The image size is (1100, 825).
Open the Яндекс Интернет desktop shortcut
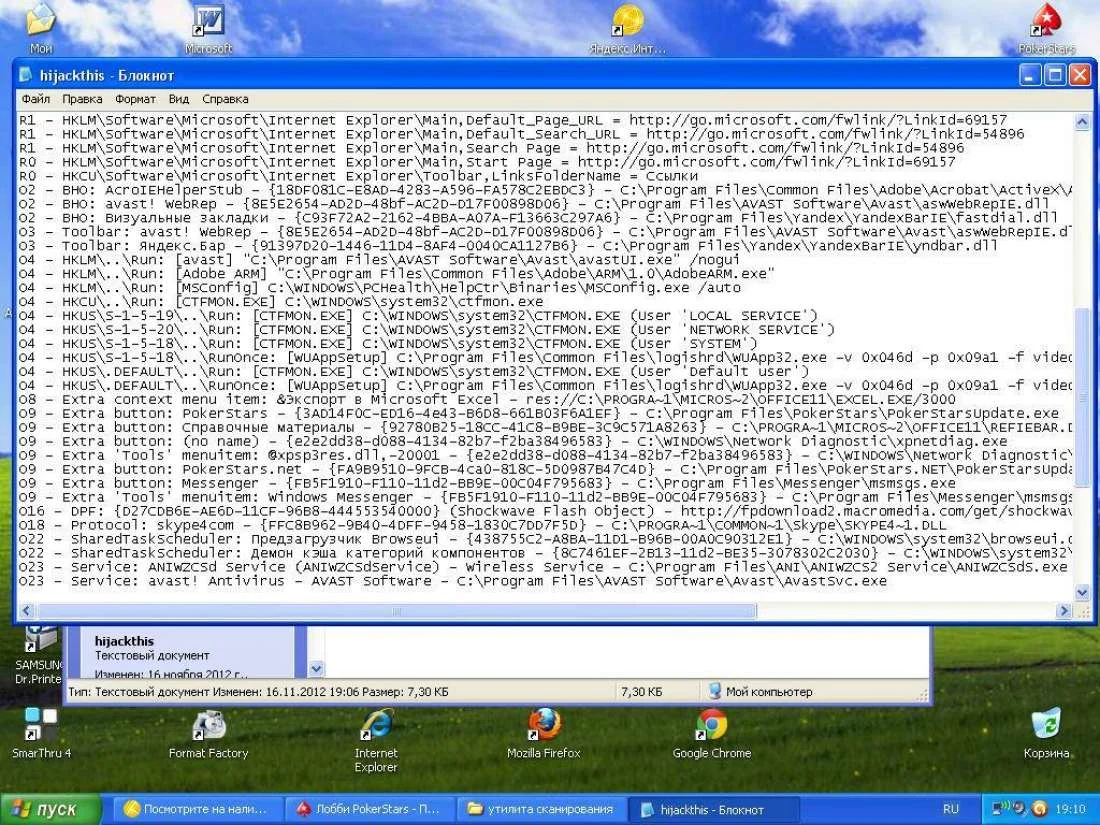627,28
